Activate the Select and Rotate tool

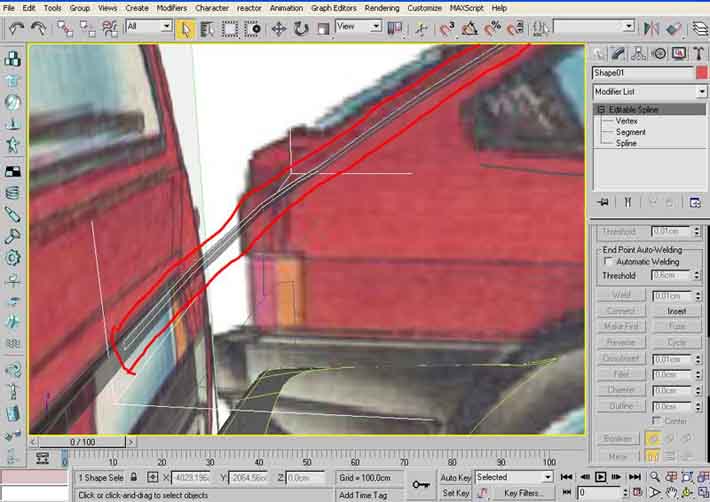(x=301, y=29)
